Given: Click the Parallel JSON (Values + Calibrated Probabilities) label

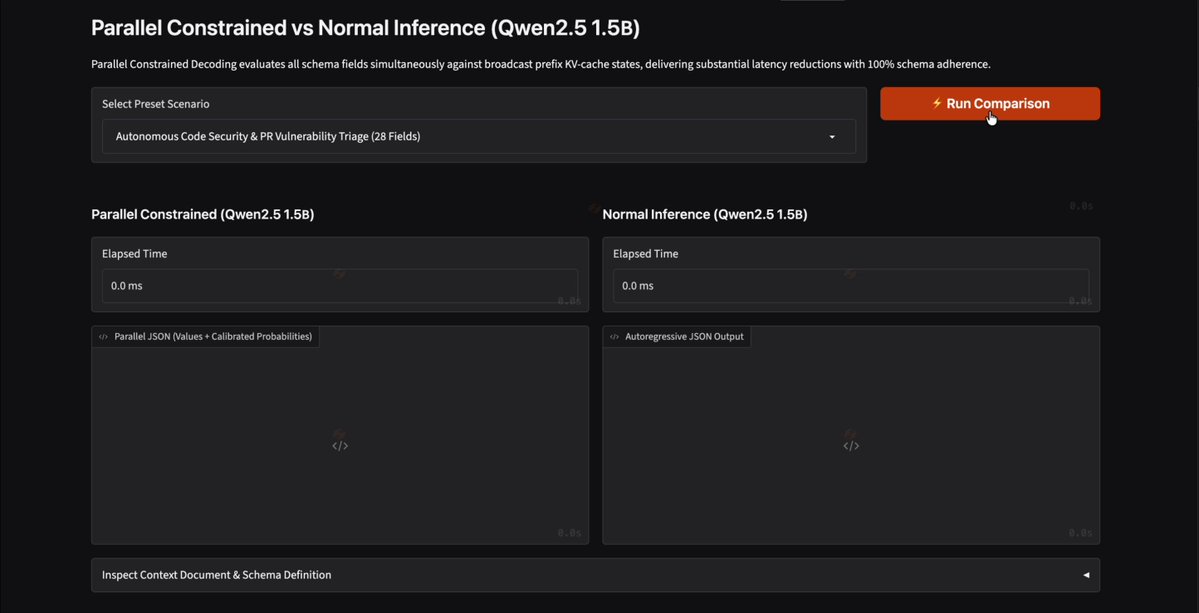Looking at the screenshot, I should click(x=213, y=336).
